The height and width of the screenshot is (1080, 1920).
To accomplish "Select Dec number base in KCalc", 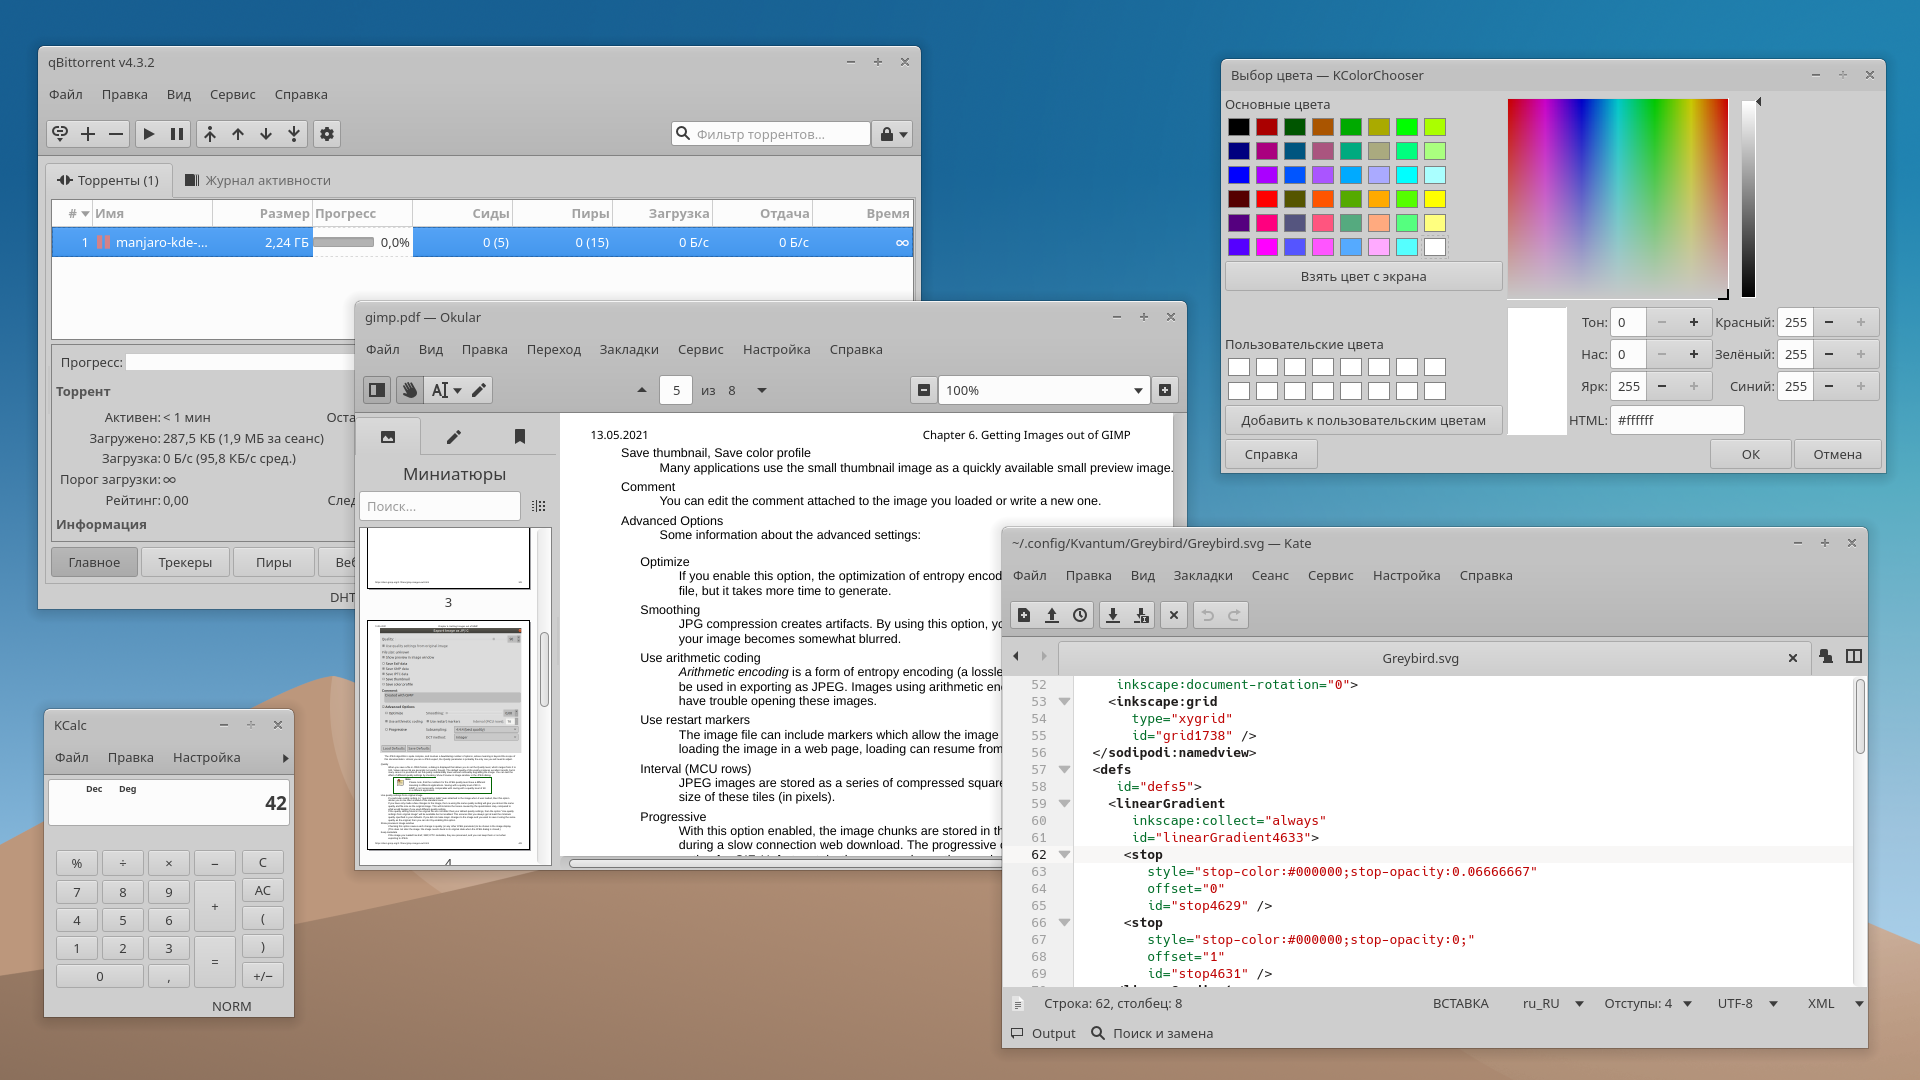I will (x=94, y=789).
